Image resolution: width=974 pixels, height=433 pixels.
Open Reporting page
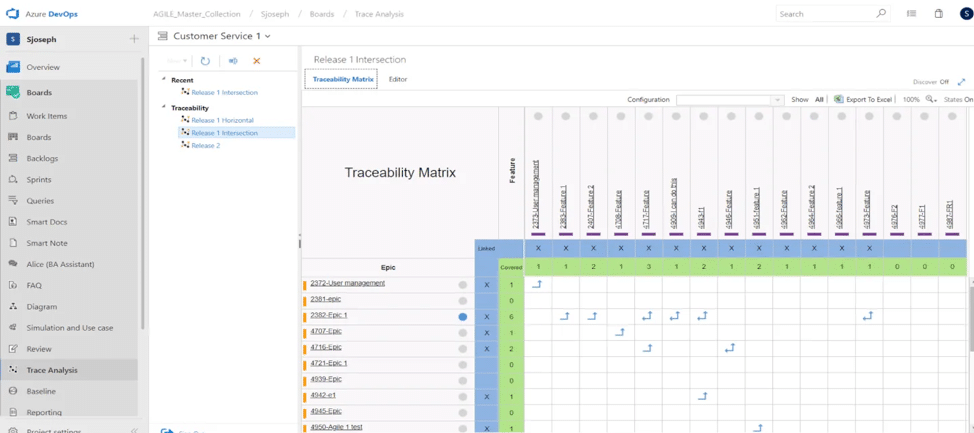pos(43,412)
